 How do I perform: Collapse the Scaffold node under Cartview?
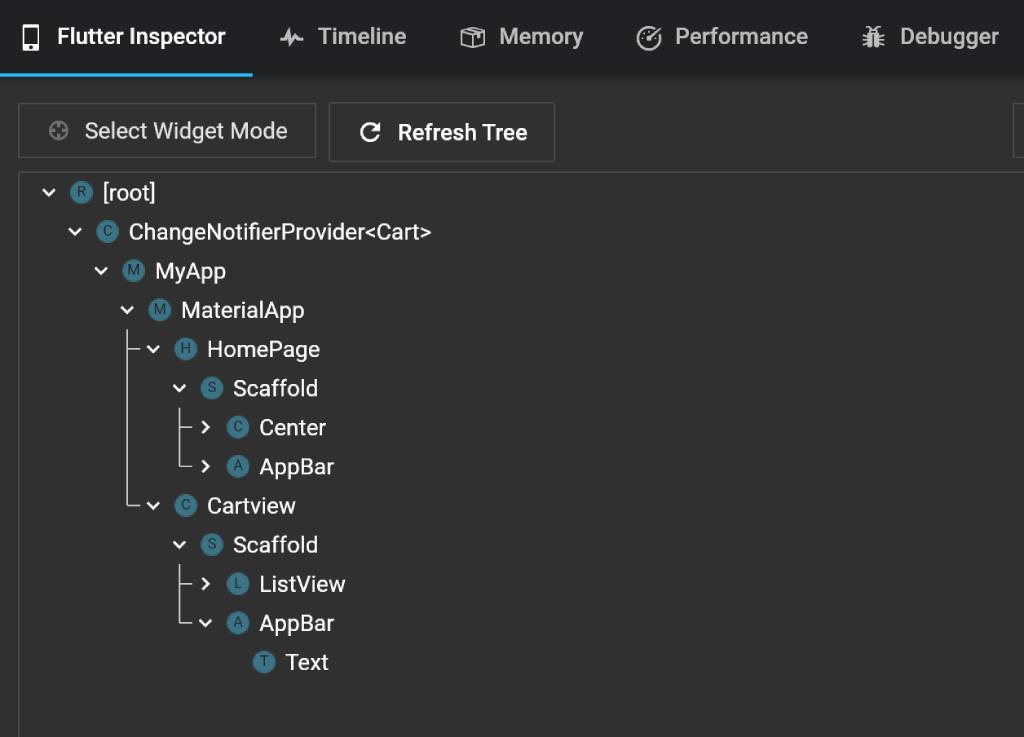[x=180, y=545]
